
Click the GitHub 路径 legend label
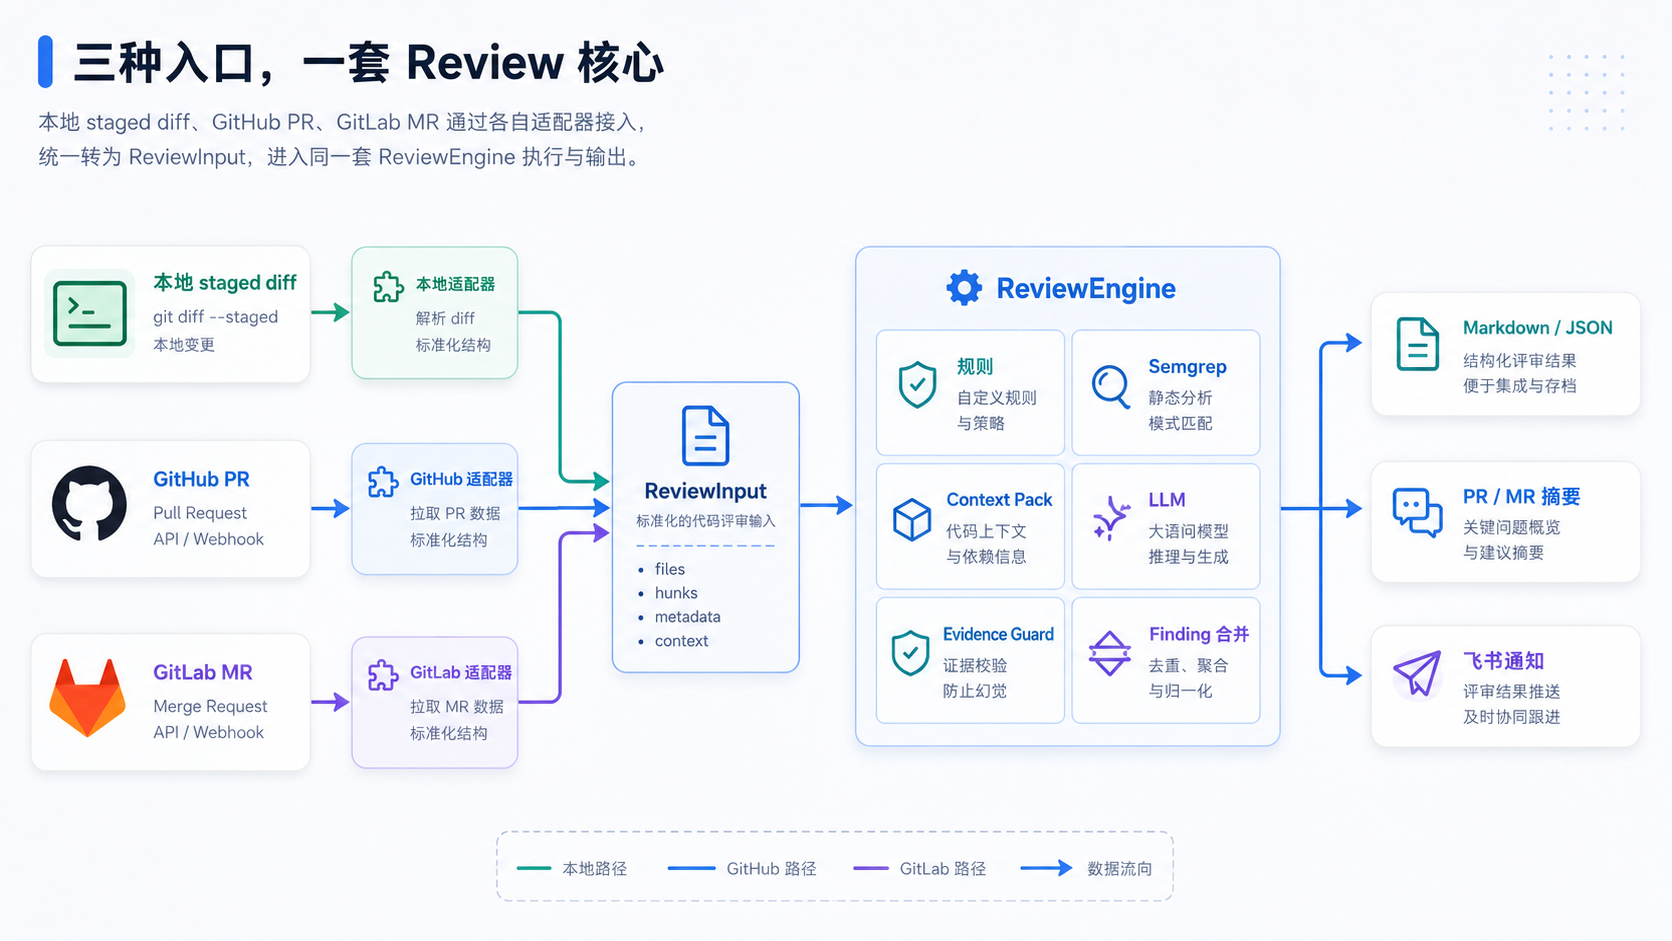coord(771,869)
